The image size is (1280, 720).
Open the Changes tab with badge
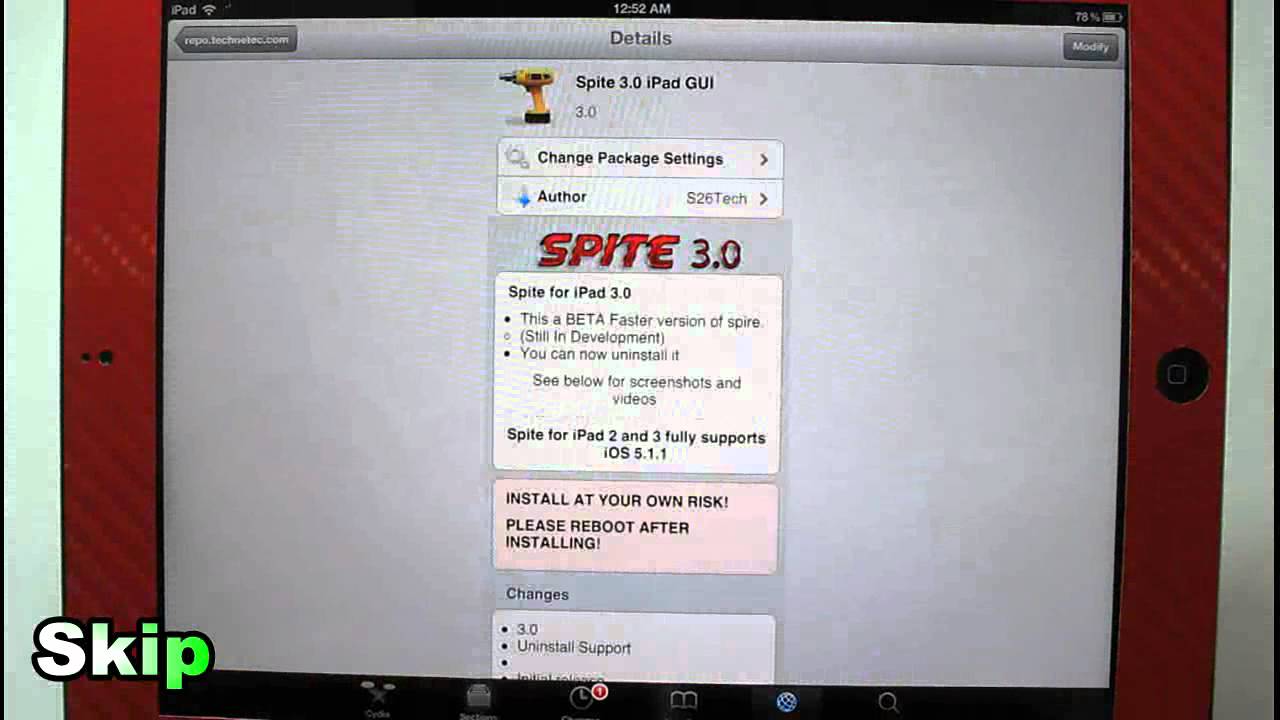pos(583,700)
